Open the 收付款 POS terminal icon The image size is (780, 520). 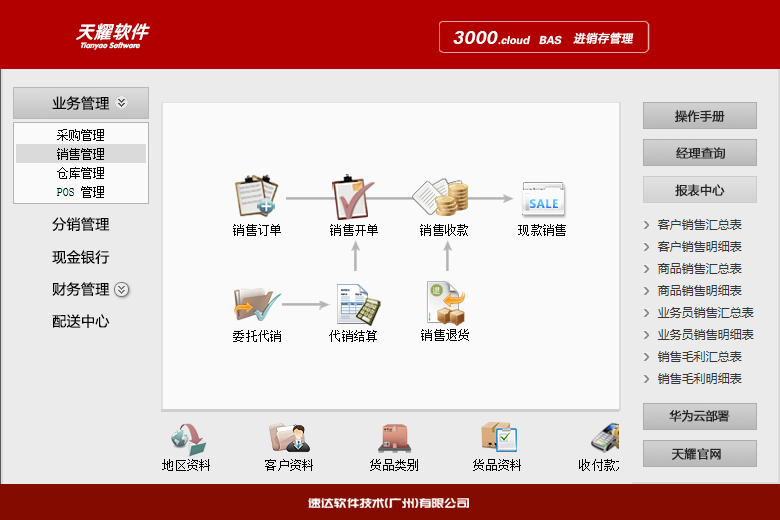605,437
